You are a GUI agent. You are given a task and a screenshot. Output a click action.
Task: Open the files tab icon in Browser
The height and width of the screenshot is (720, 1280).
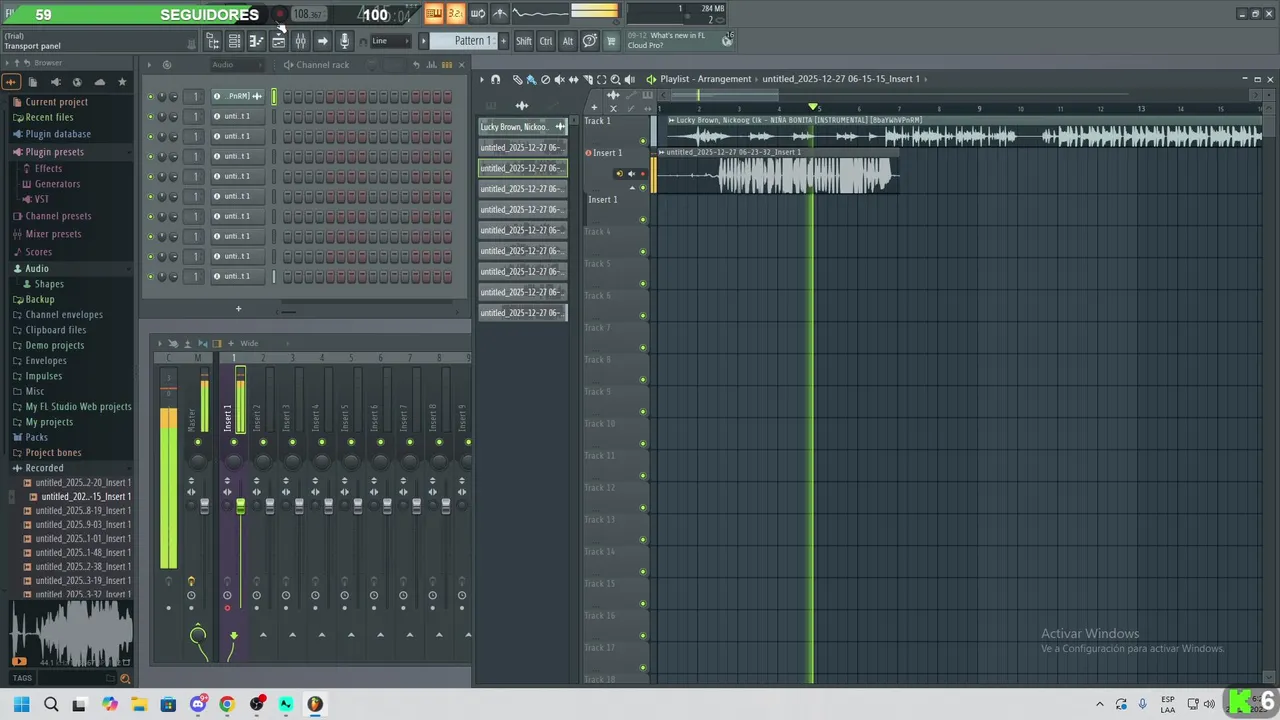33,82
